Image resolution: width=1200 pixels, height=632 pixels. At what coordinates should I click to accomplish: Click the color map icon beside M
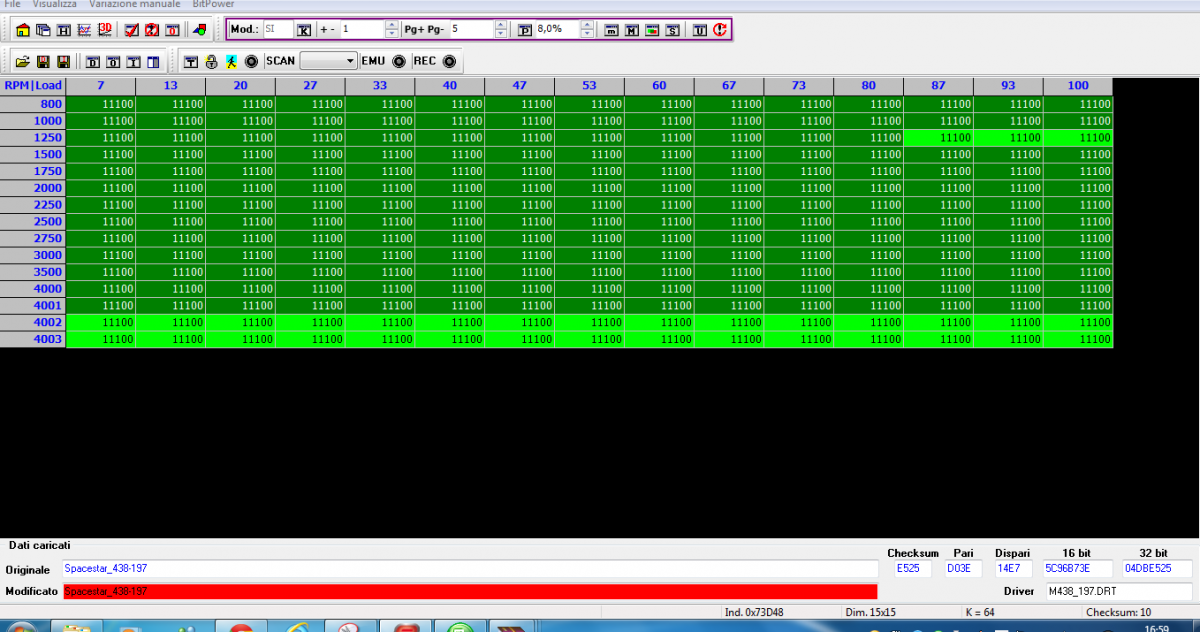[652, 30]
